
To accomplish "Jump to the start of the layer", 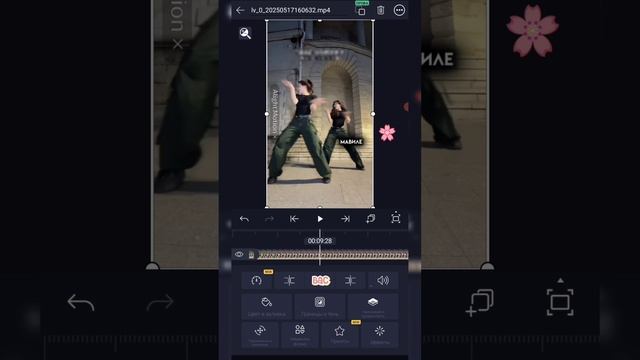I will pos(294,219).
